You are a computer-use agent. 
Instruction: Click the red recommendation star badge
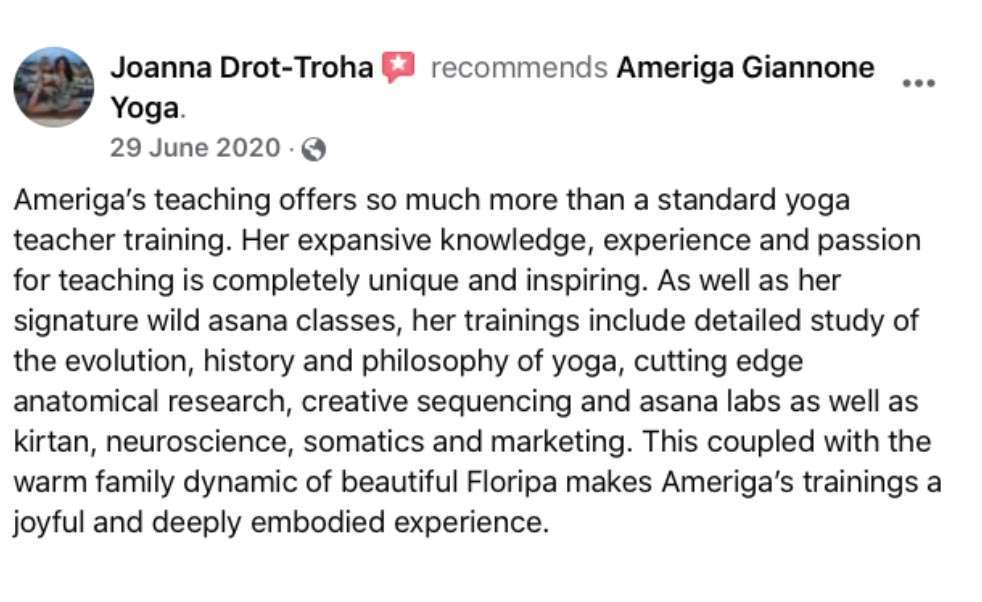(399, 67)
